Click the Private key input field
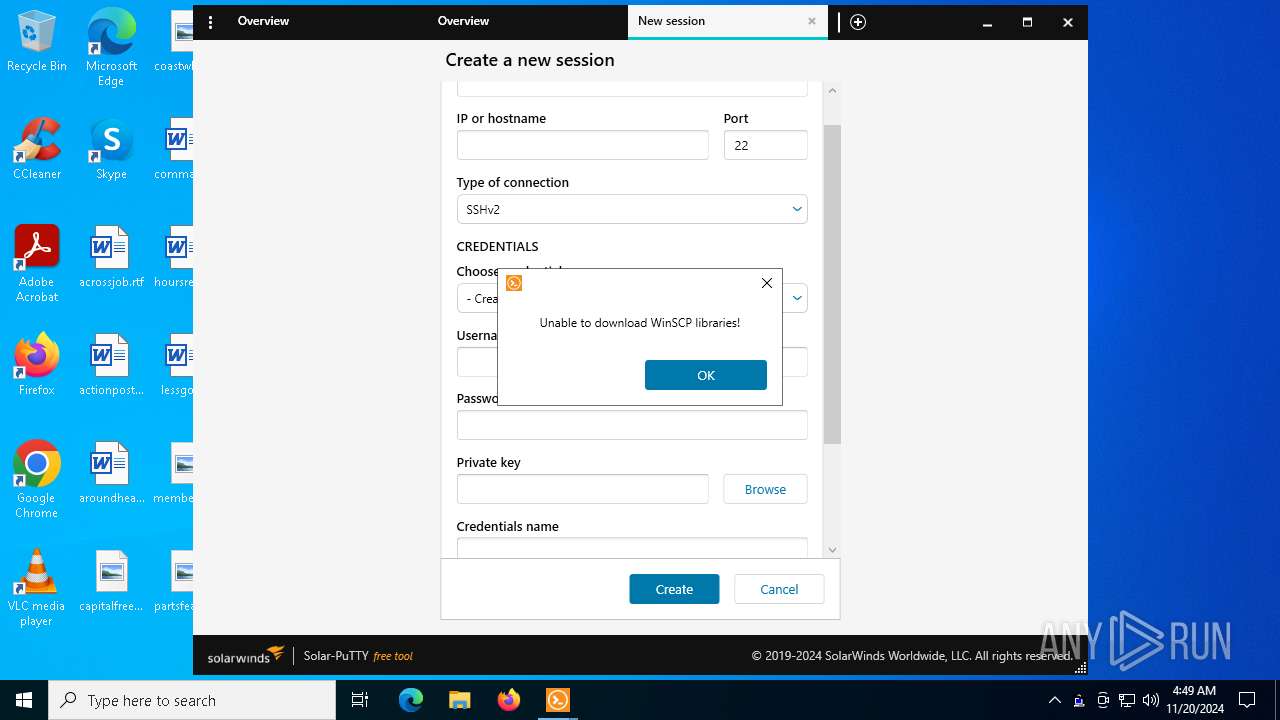This screenshot has height=720, width=1280. tap(582, 489)
